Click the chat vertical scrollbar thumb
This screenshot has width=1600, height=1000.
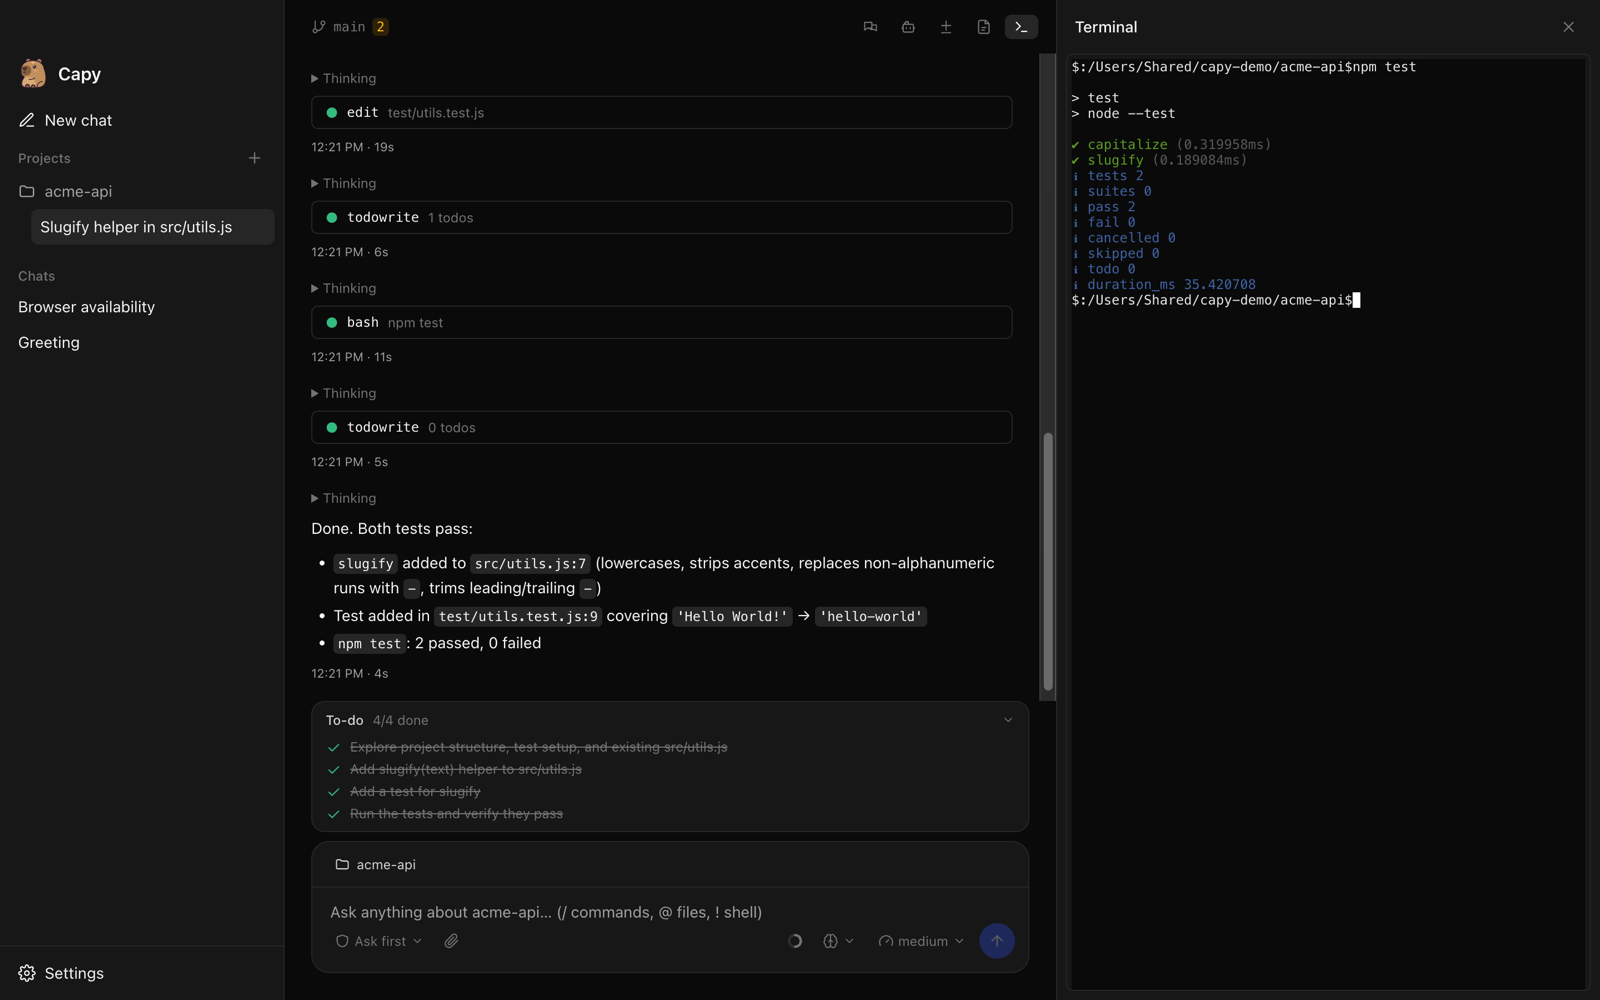1048,561
